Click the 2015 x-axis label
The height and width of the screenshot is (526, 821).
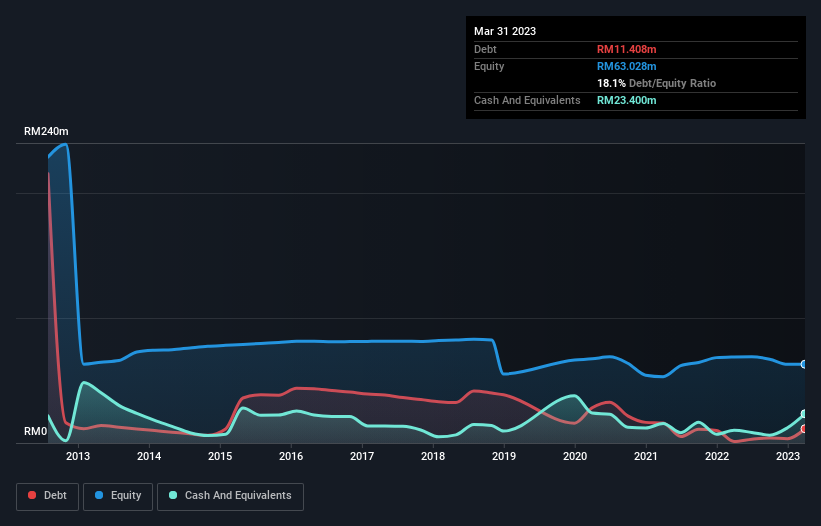(x=220, y=456)
